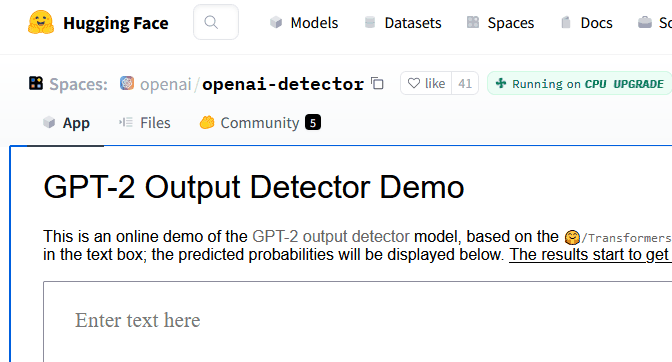The image size is (672, 362).
Task: Open the Docs menu item
Action: pos(587,23)
